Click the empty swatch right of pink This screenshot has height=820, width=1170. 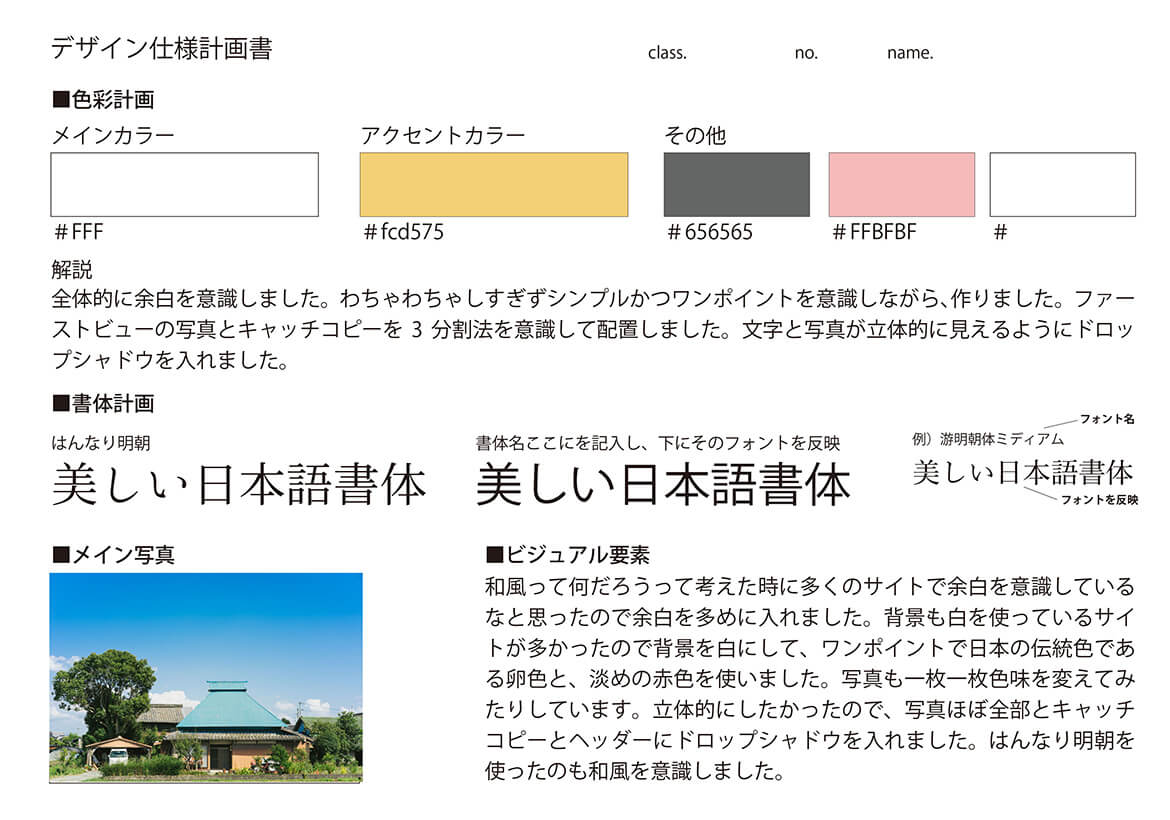(1062, 185)
